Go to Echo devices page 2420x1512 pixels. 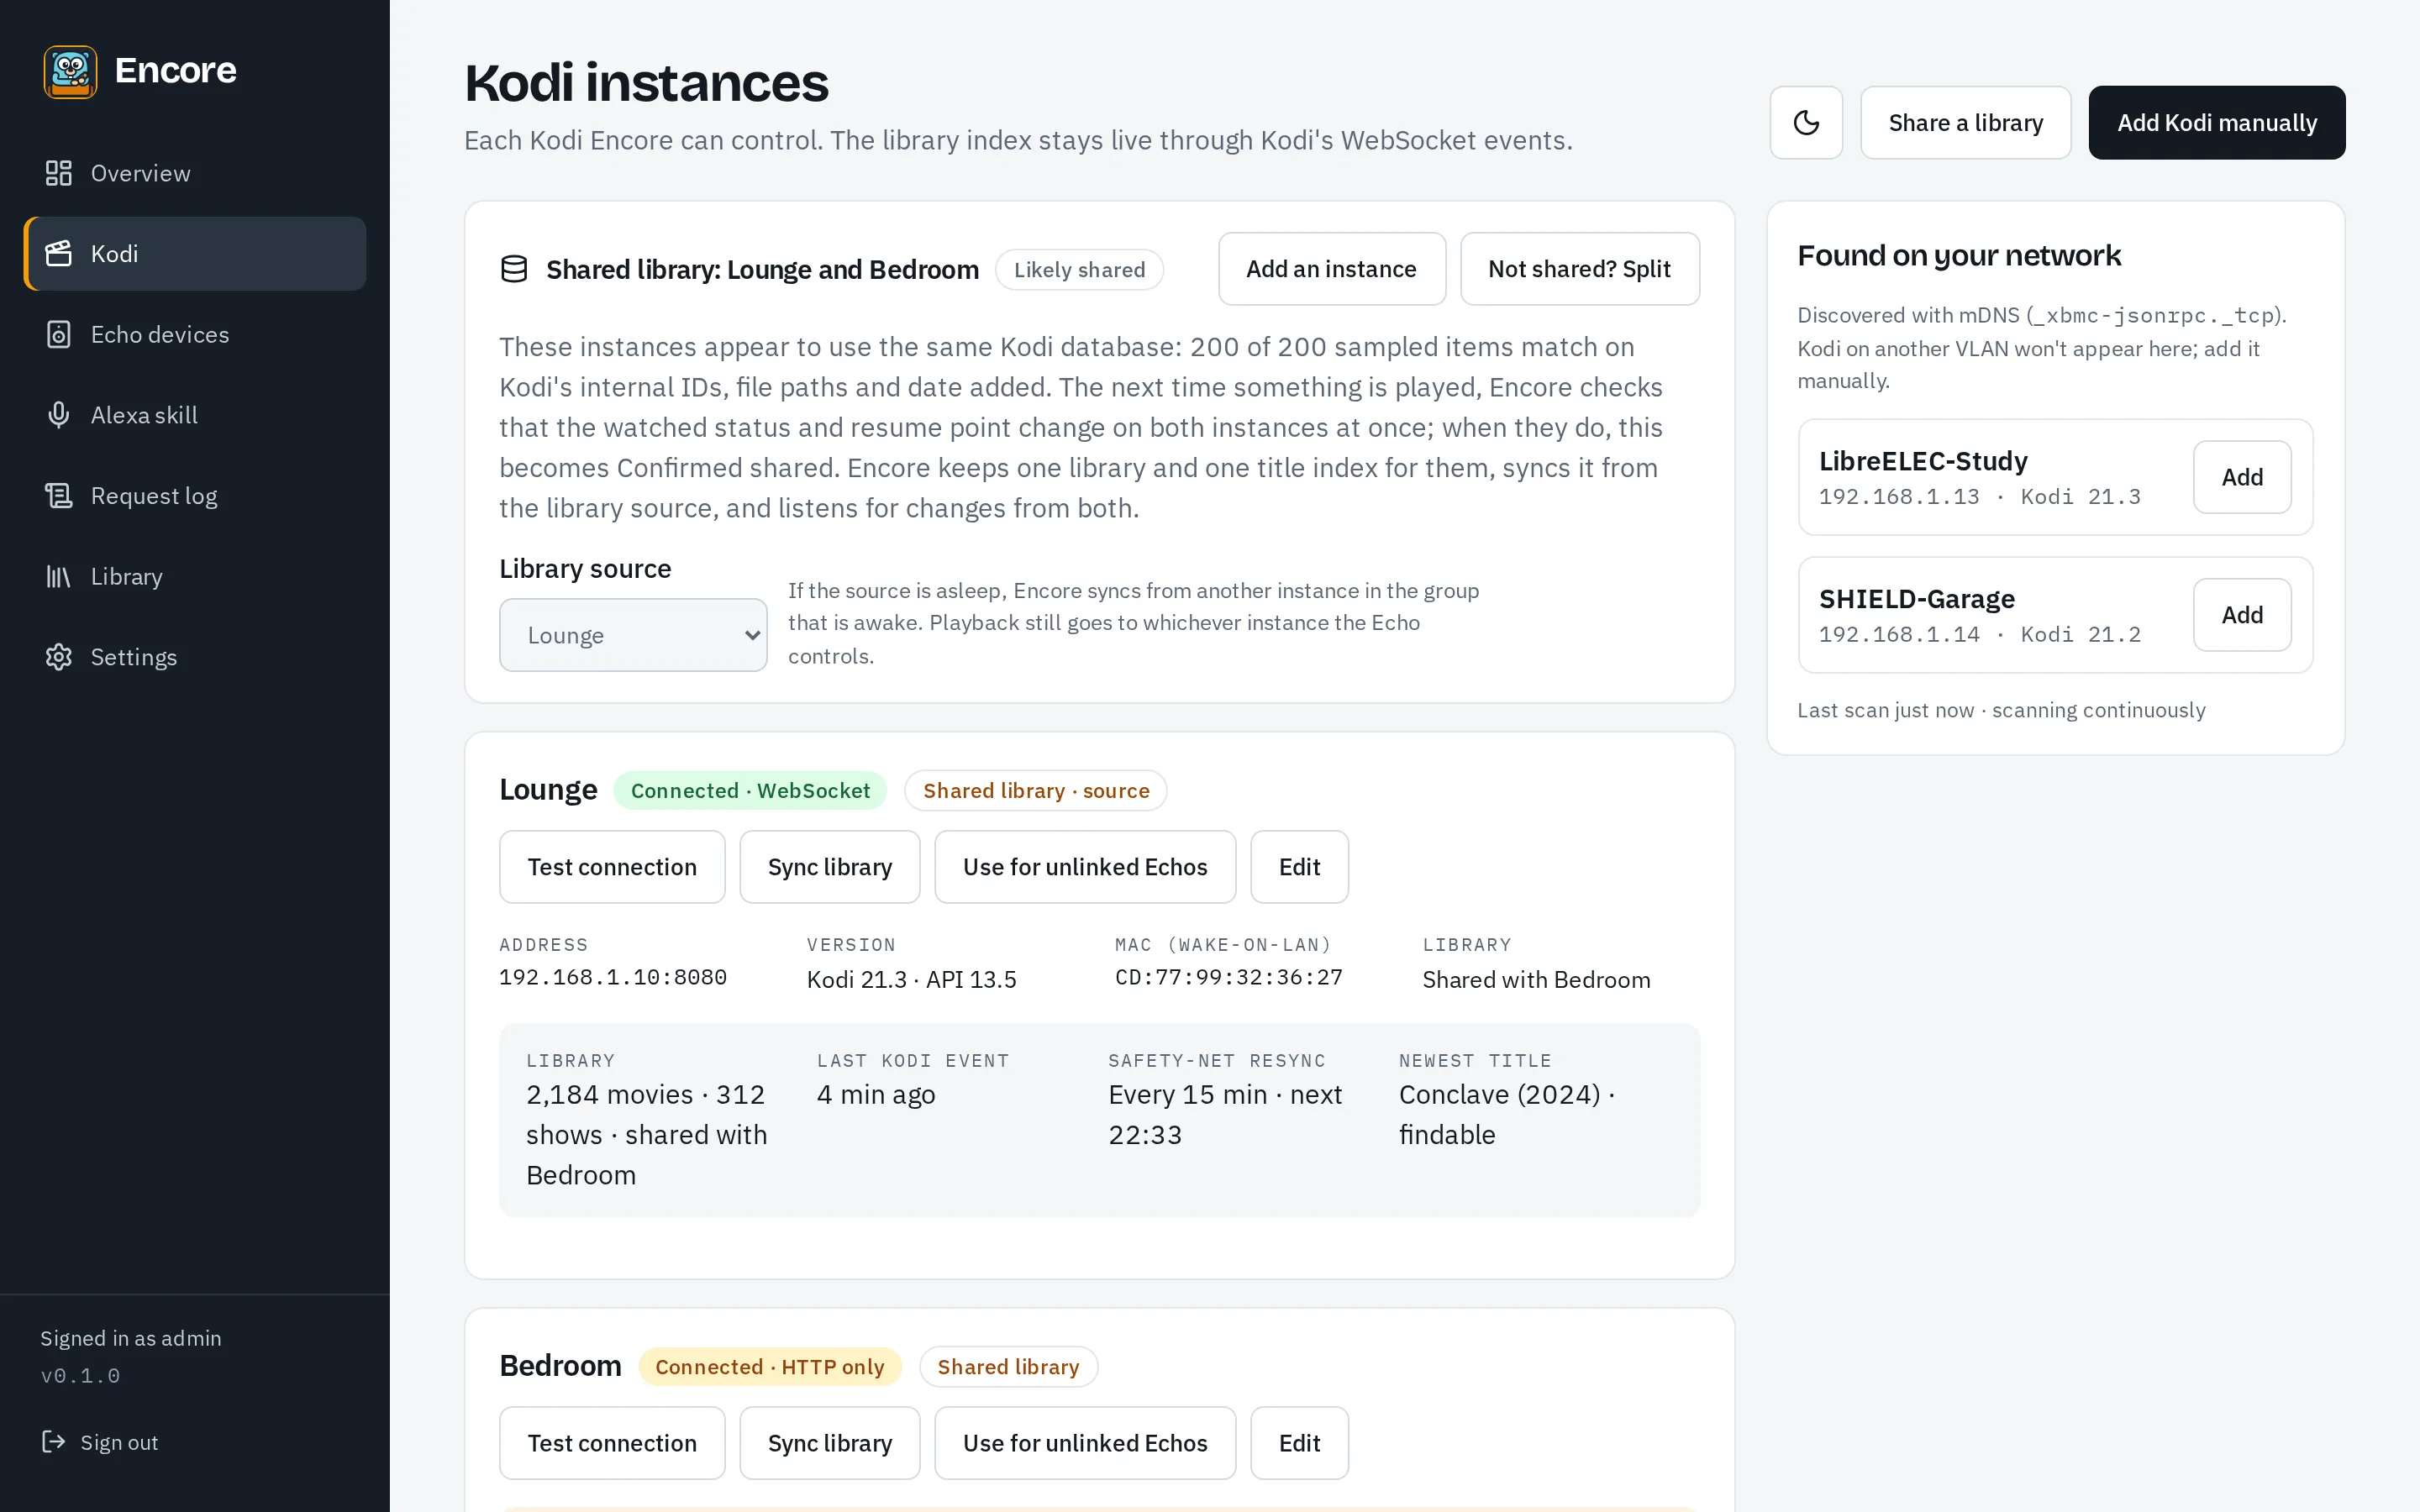(195, 334)
